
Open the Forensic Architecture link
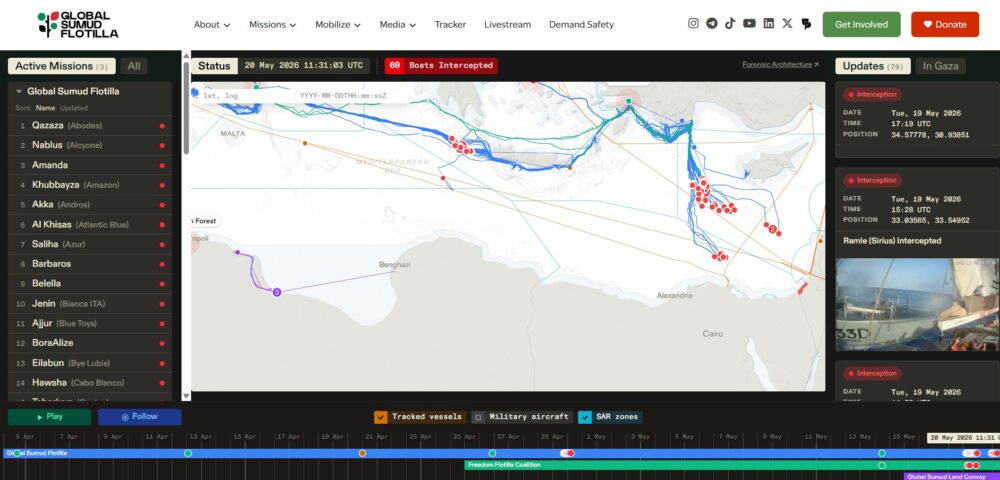coord(780,65)
